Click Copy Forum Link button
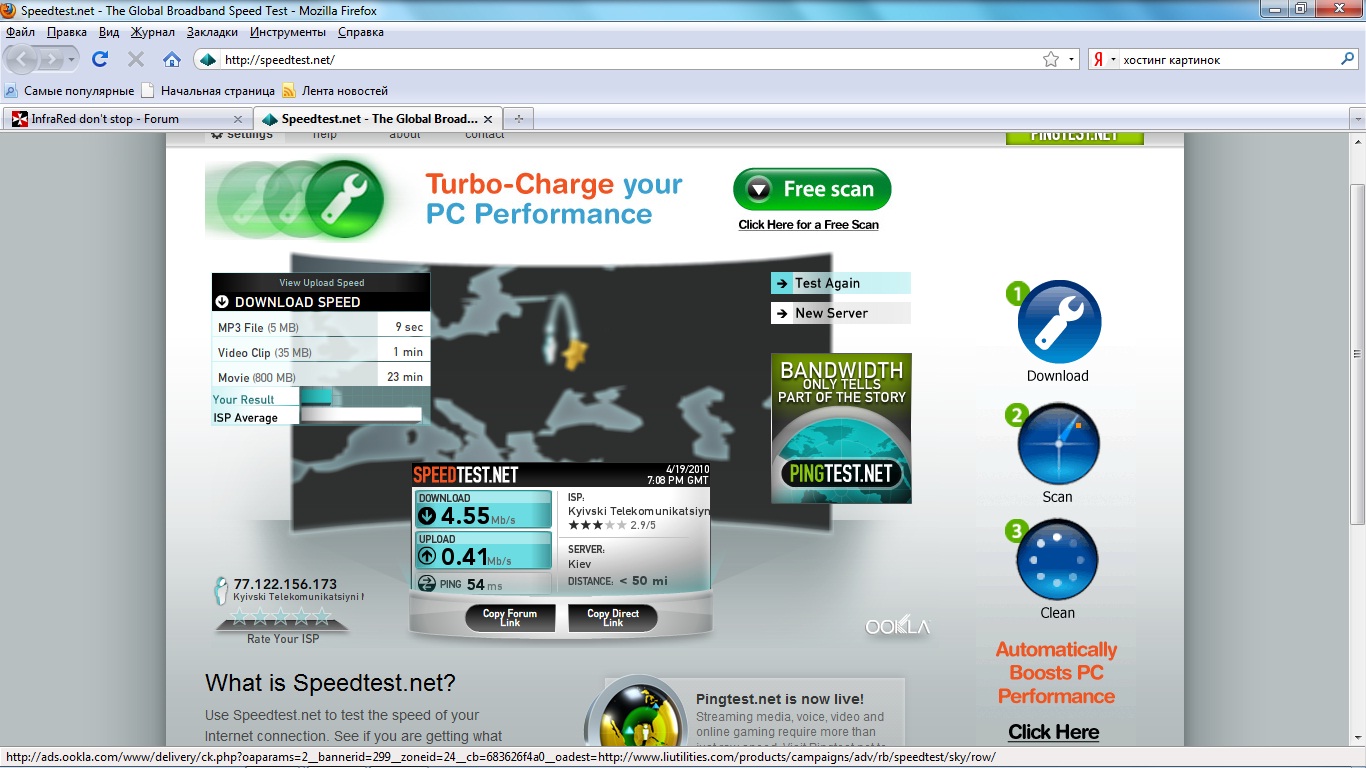 tap(510, 618)
